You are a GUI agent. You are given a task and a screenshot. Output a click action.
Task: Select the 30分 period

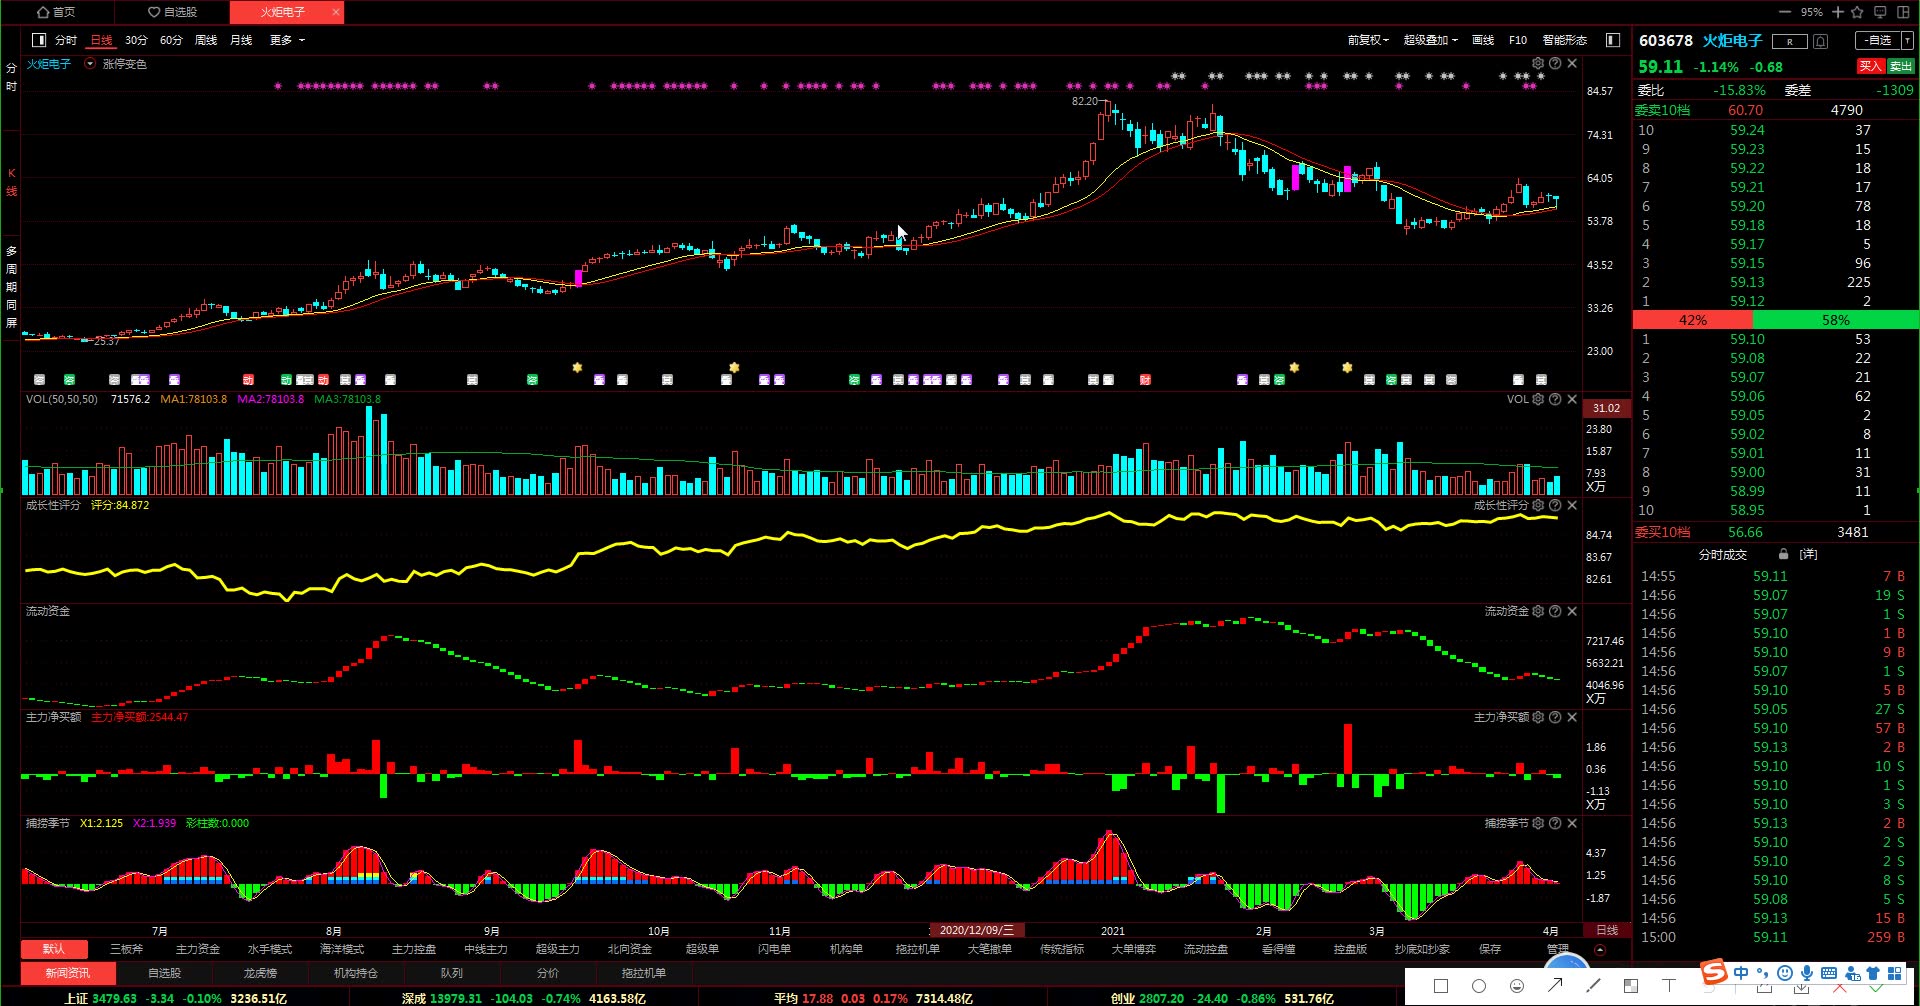tap(136, 40)
